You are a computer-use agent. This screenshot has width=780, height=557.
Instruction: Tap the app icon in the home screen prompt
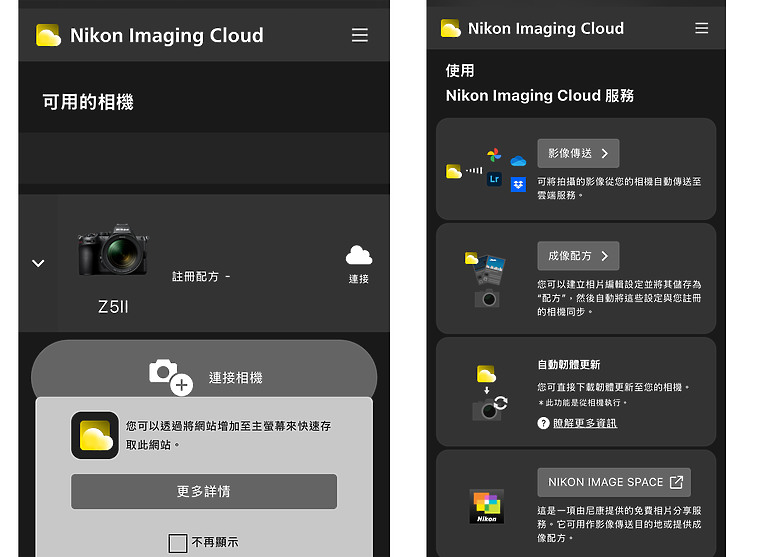pos(95,435)
